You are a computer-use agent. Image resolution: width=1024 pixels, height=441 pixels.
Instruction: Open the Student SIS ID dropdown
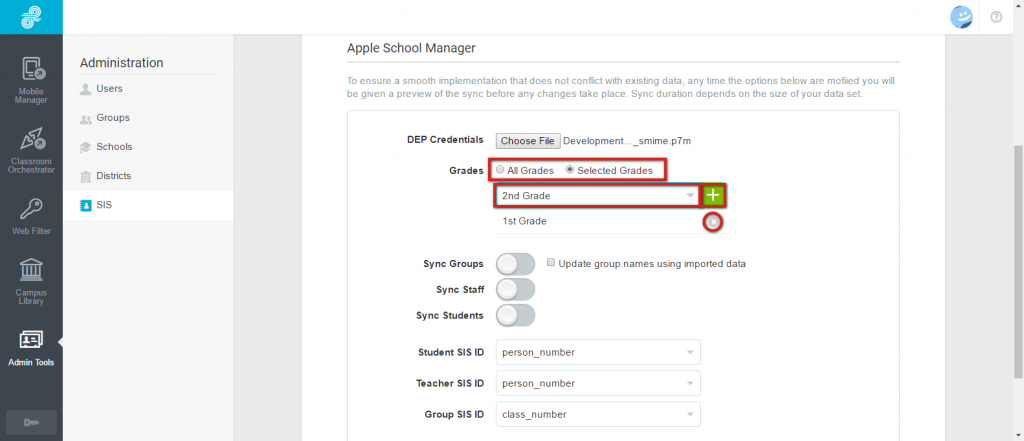pyautogui.click(x=598, y=352)
